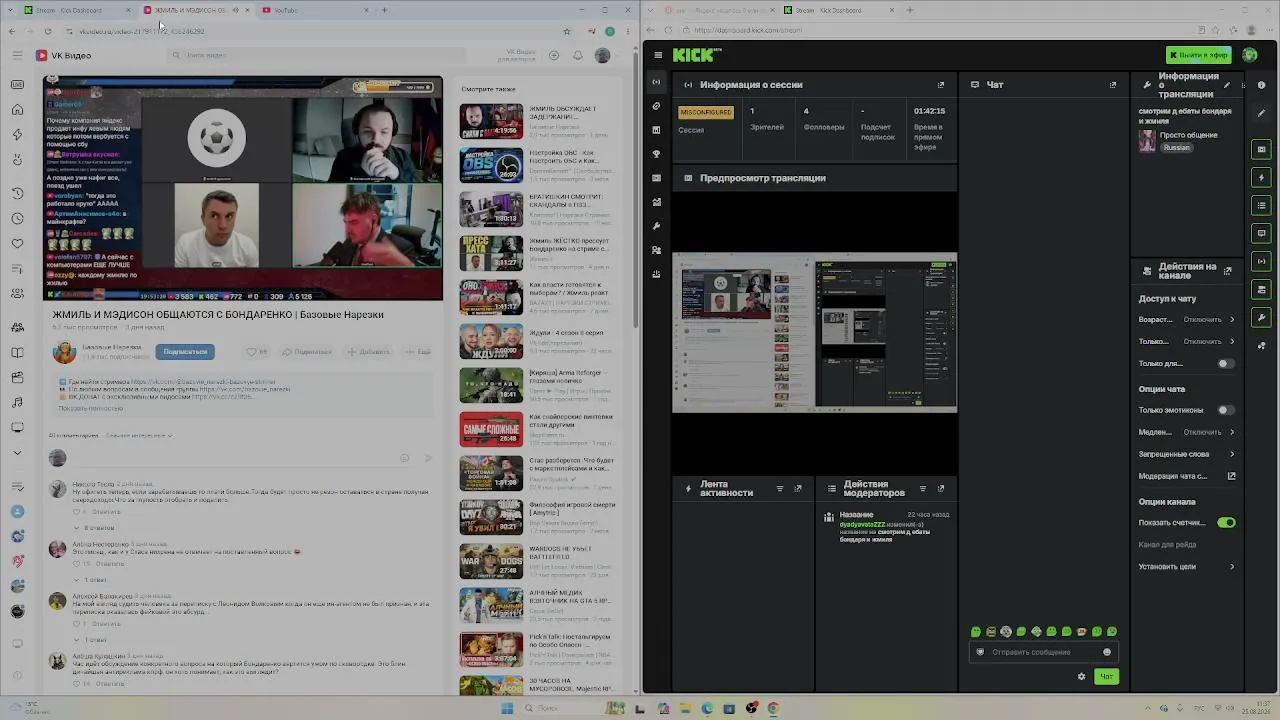Click Поделиться under the video
Screen dimensions: 1280x720
[x=307, y=352]
